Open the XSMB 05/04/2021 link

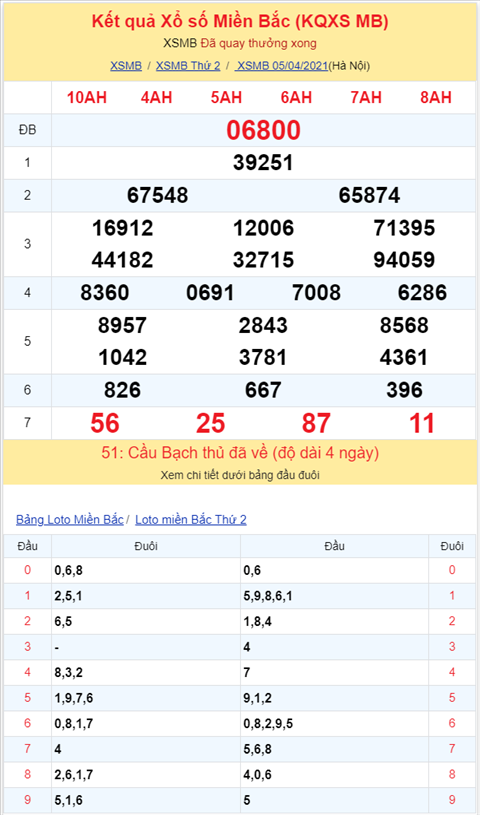coord(281,66)
